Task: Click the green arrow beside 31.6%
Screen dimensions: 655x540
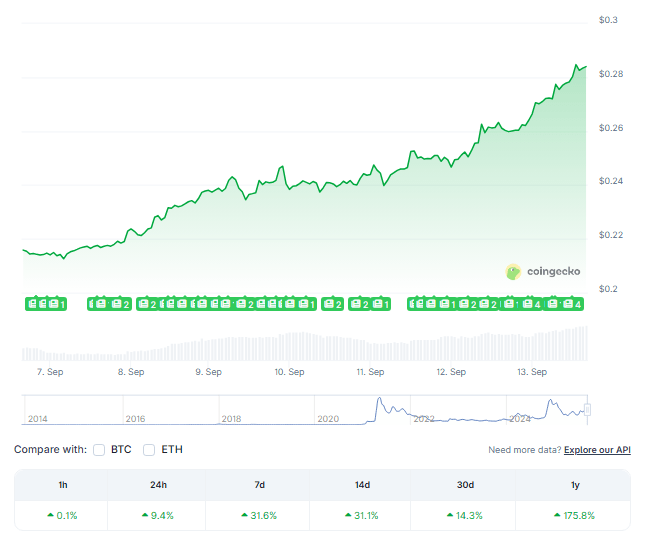Action: click(x=244, y=515)
